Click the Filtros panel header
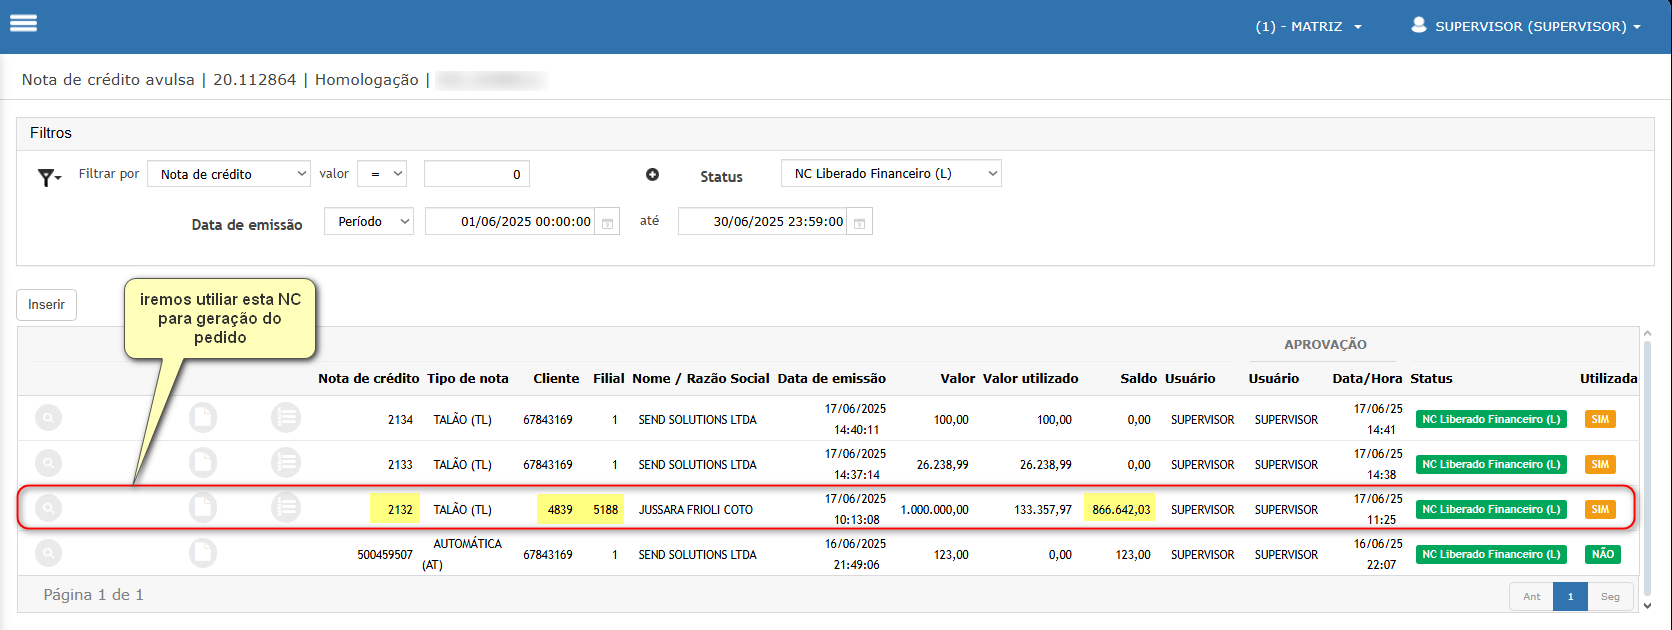Viewport: 1672px width, 630px height. [x=835, y=133]
